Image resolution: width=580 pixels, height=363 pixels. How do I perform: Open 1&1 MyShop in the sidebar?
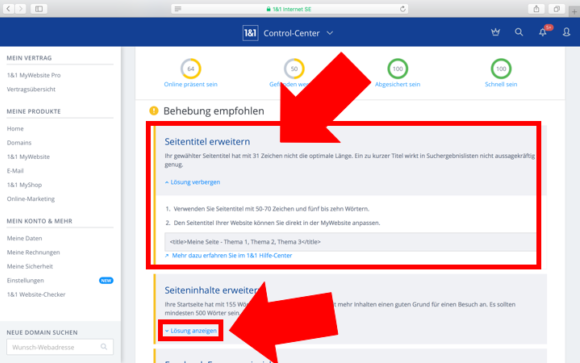point(24,185)
